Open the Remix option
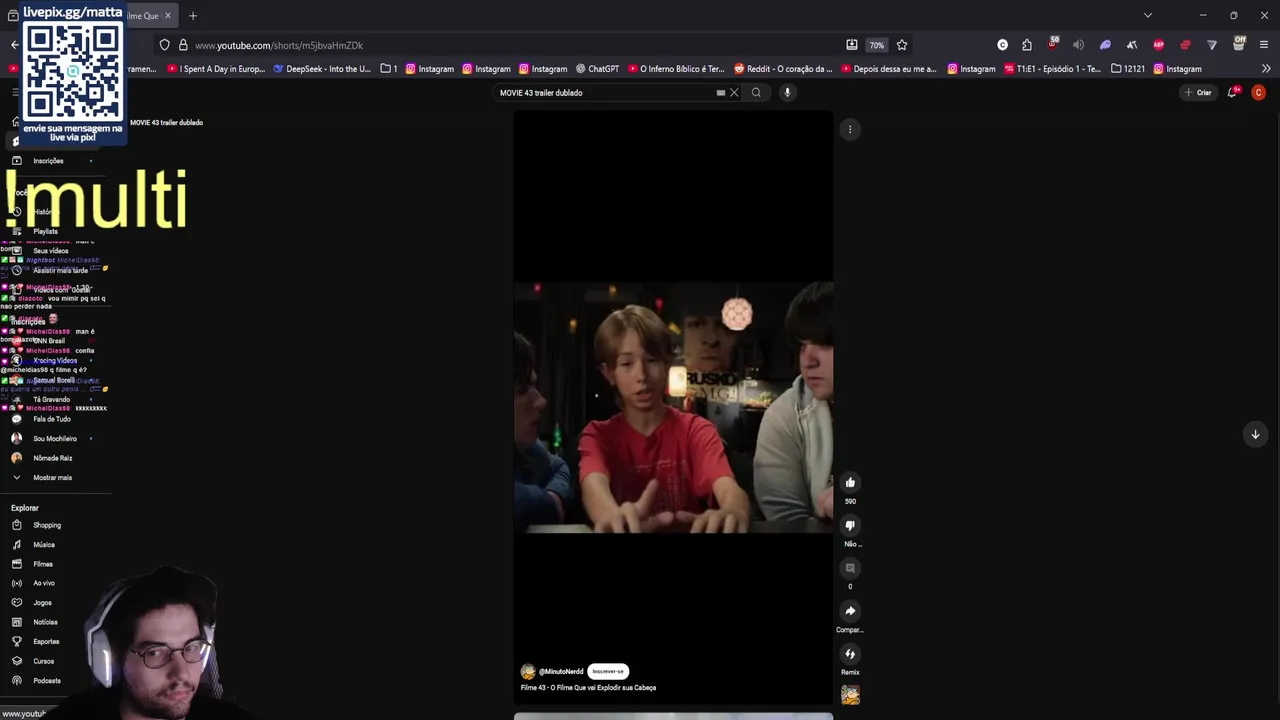 [x=850, y=654]
